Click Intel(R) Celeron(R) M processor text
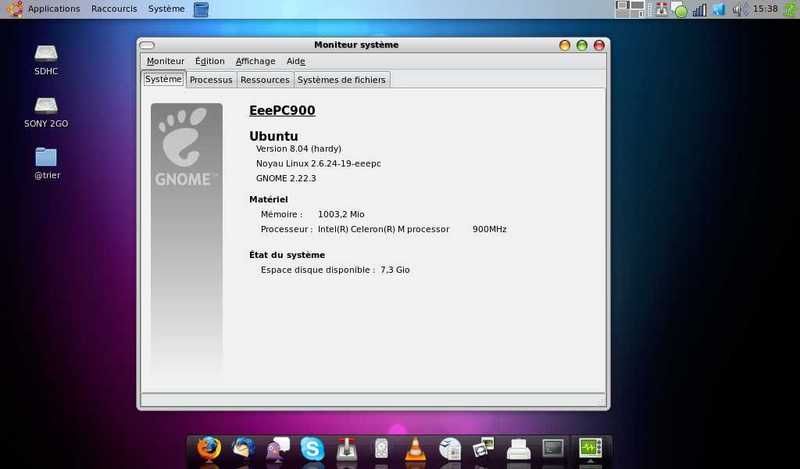This screenshot has height=469, width=800. pyautogui.click(x=383, y=229)
